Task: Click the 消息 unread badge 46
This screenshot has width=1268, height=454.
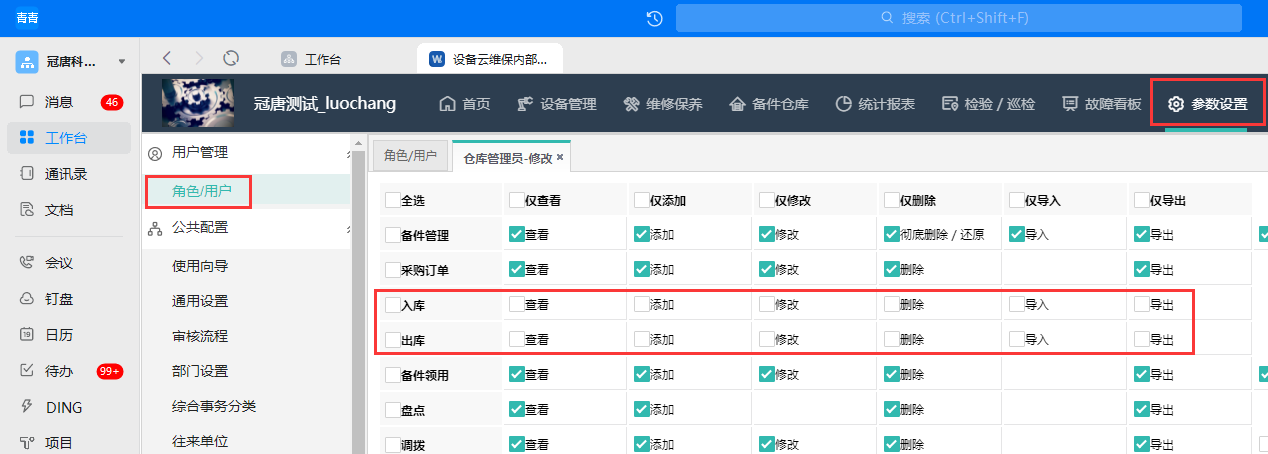Action: pos(112,102)
